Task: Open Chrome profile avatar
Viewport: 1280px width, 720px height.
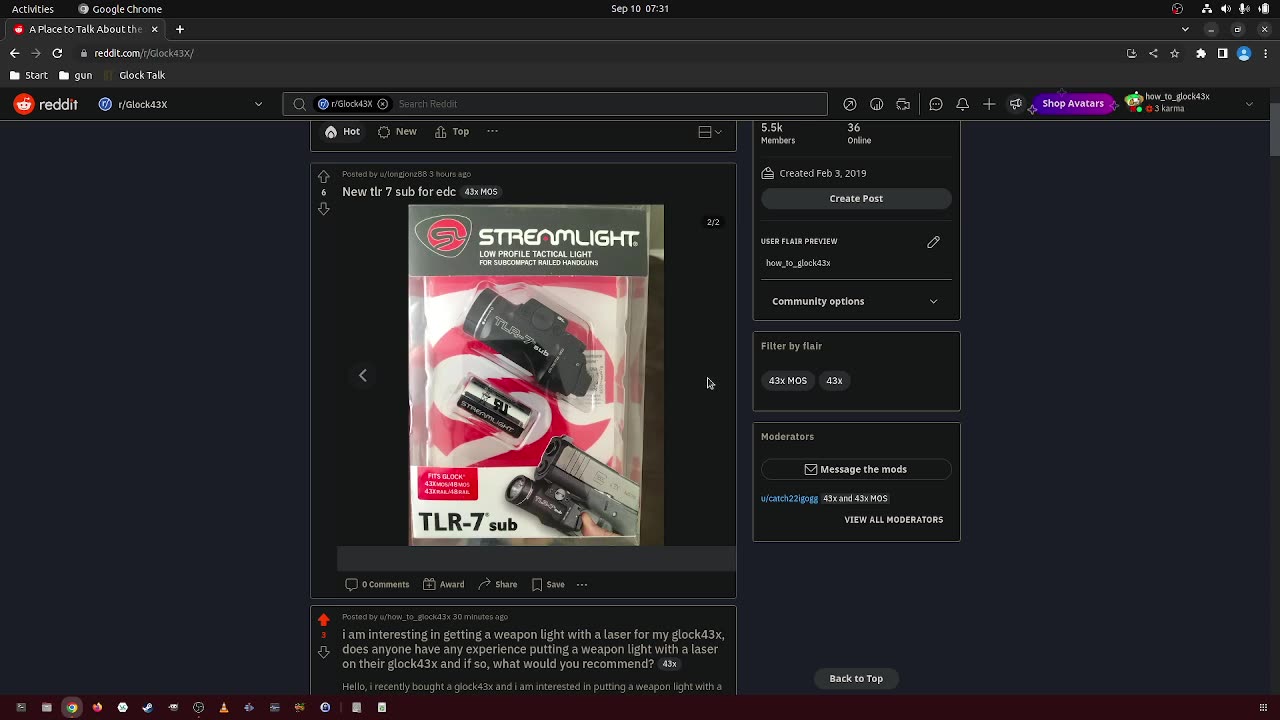Action: point(1244,53)
